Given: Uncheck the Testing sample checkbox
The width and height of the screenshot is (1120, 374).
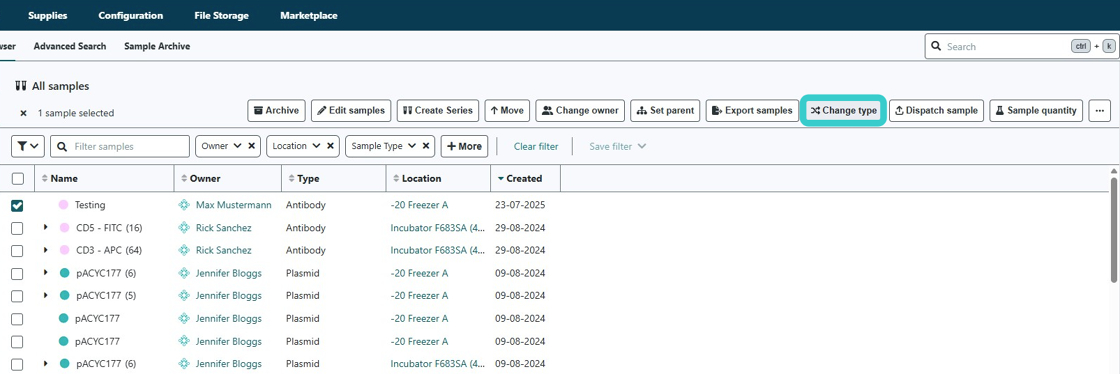Looking at the screenshot, I should 18,206.
